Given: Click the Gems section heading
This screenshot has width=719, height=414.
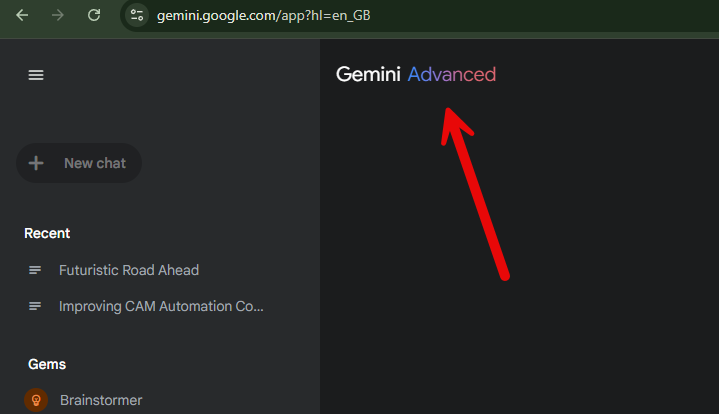Looking at the screenshot, I should (x=47, y=364).
